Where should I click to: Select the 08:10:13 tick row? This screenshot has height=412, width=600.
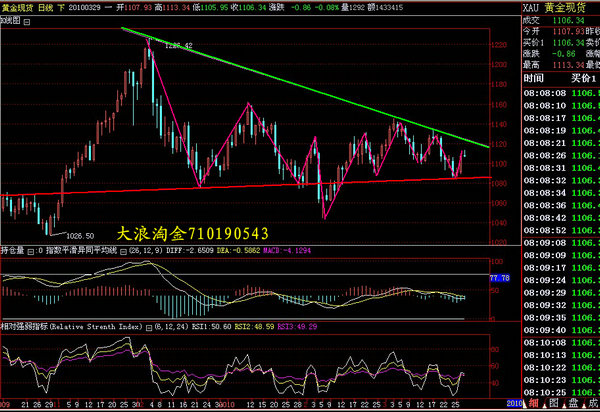coord(561,355)
